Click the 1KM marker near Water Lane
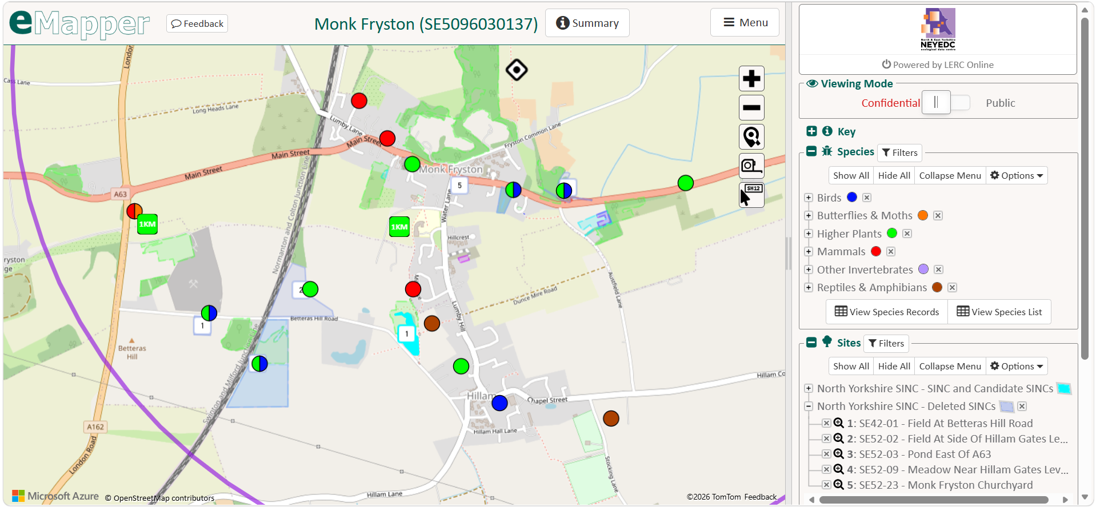 399,227
